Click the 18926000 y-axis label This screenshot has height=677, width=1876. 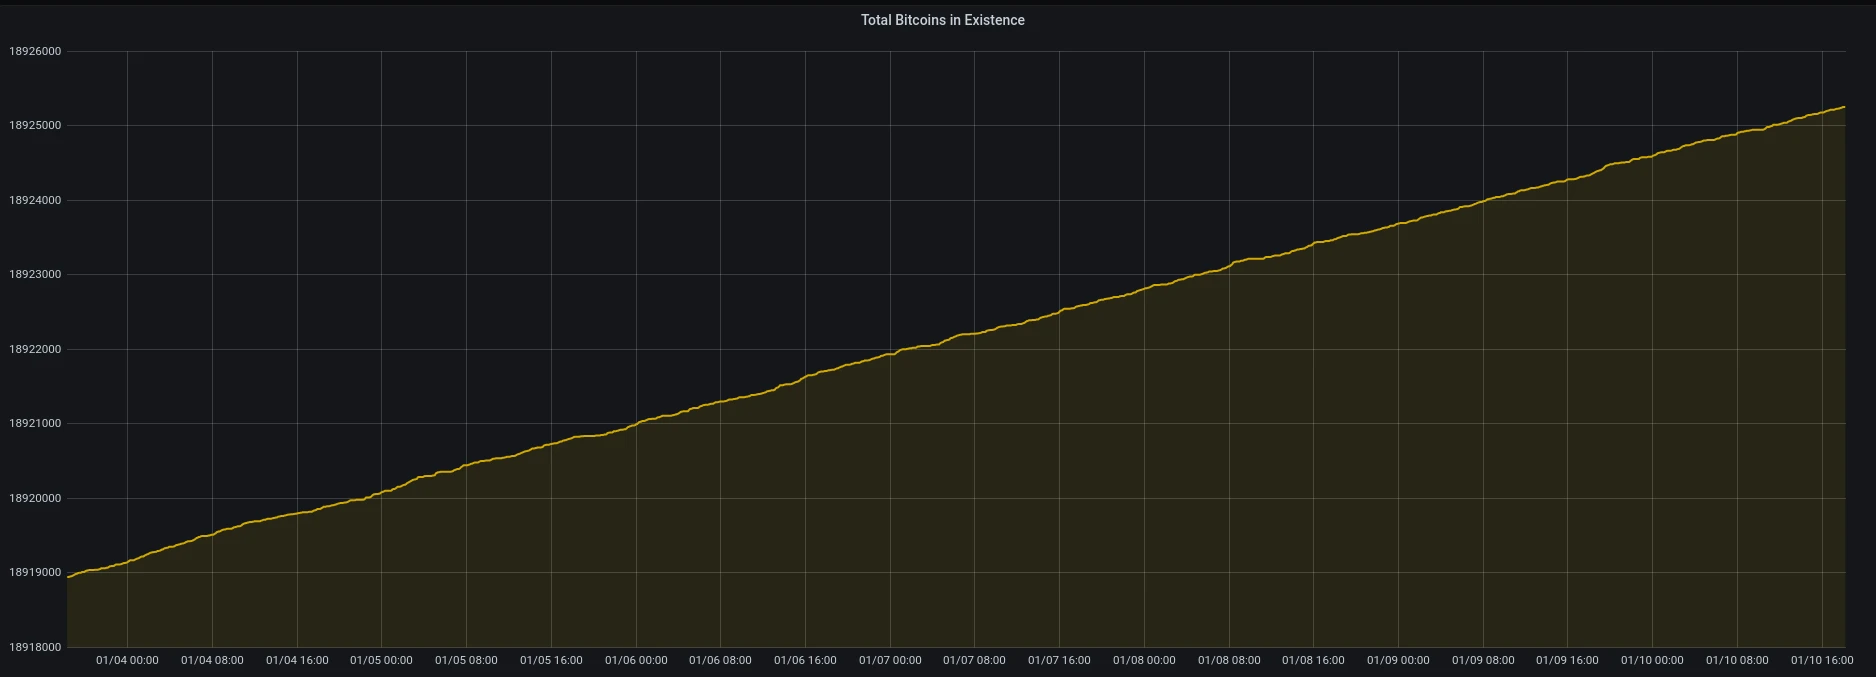[35, 51]
